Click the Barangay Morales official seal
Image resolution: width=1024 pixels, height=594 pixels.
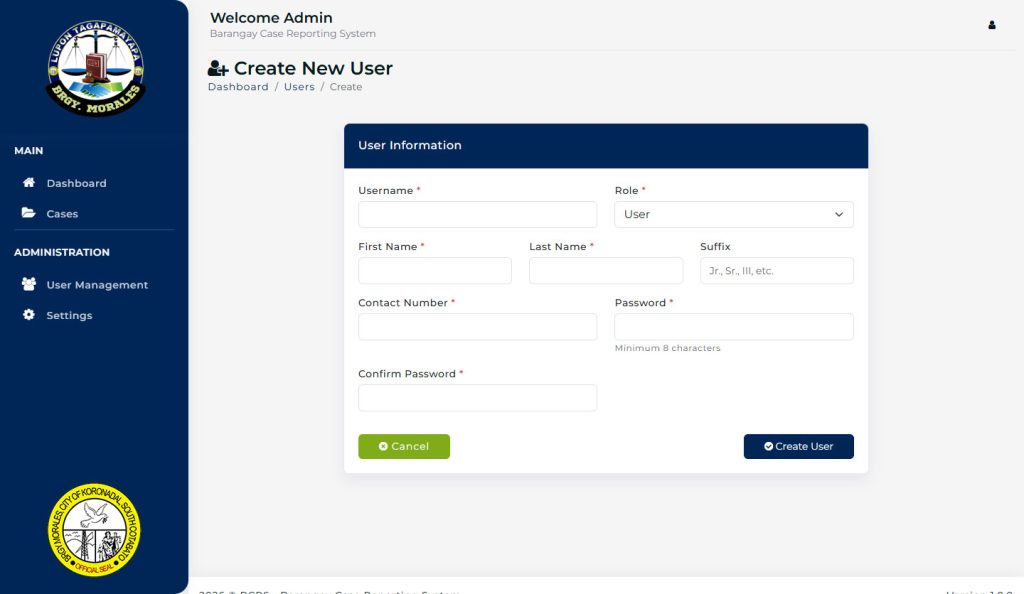94,530
